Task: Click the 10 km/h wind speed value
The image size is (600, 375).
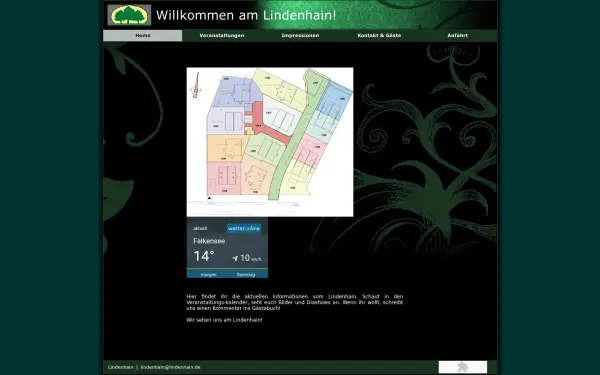Action: [251, 258]
